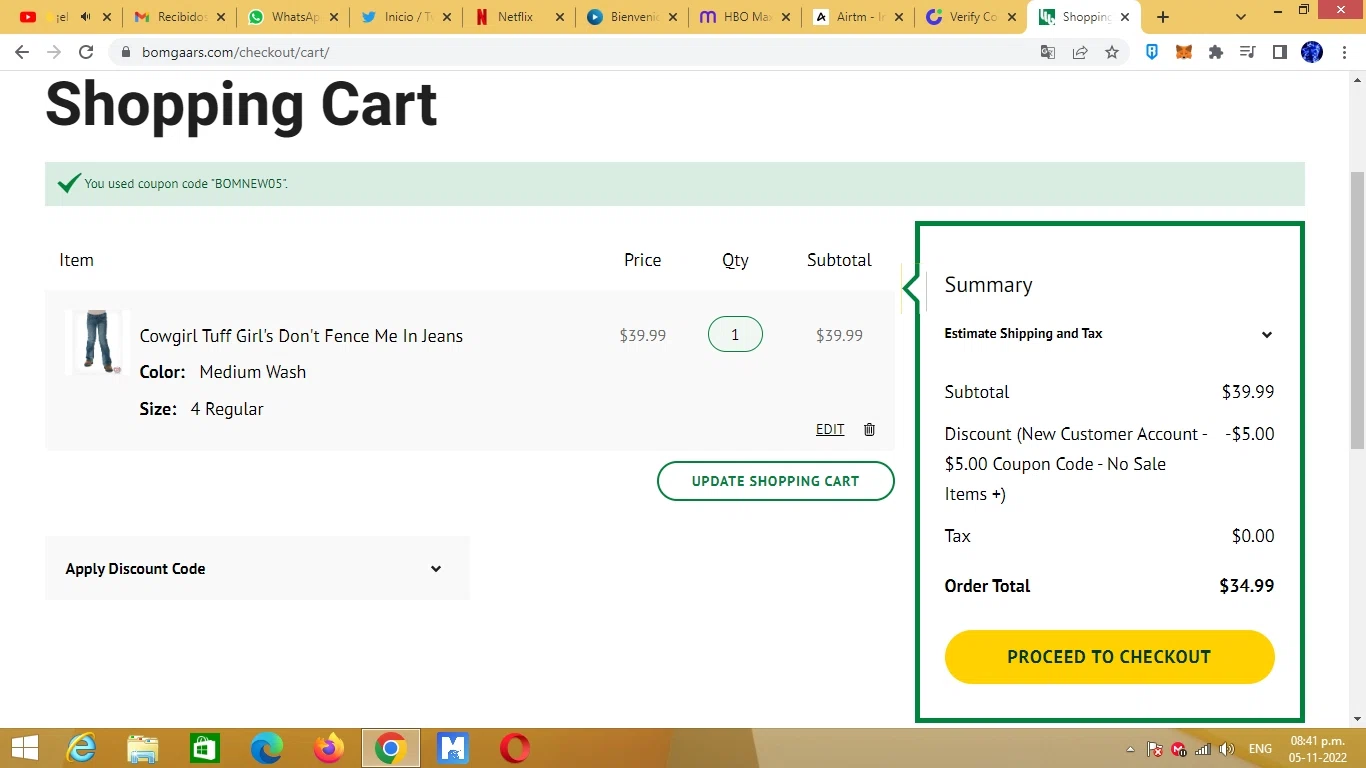Open the MetaMask fox extension
1366x768 pixels.
(x=1184, y=52)
